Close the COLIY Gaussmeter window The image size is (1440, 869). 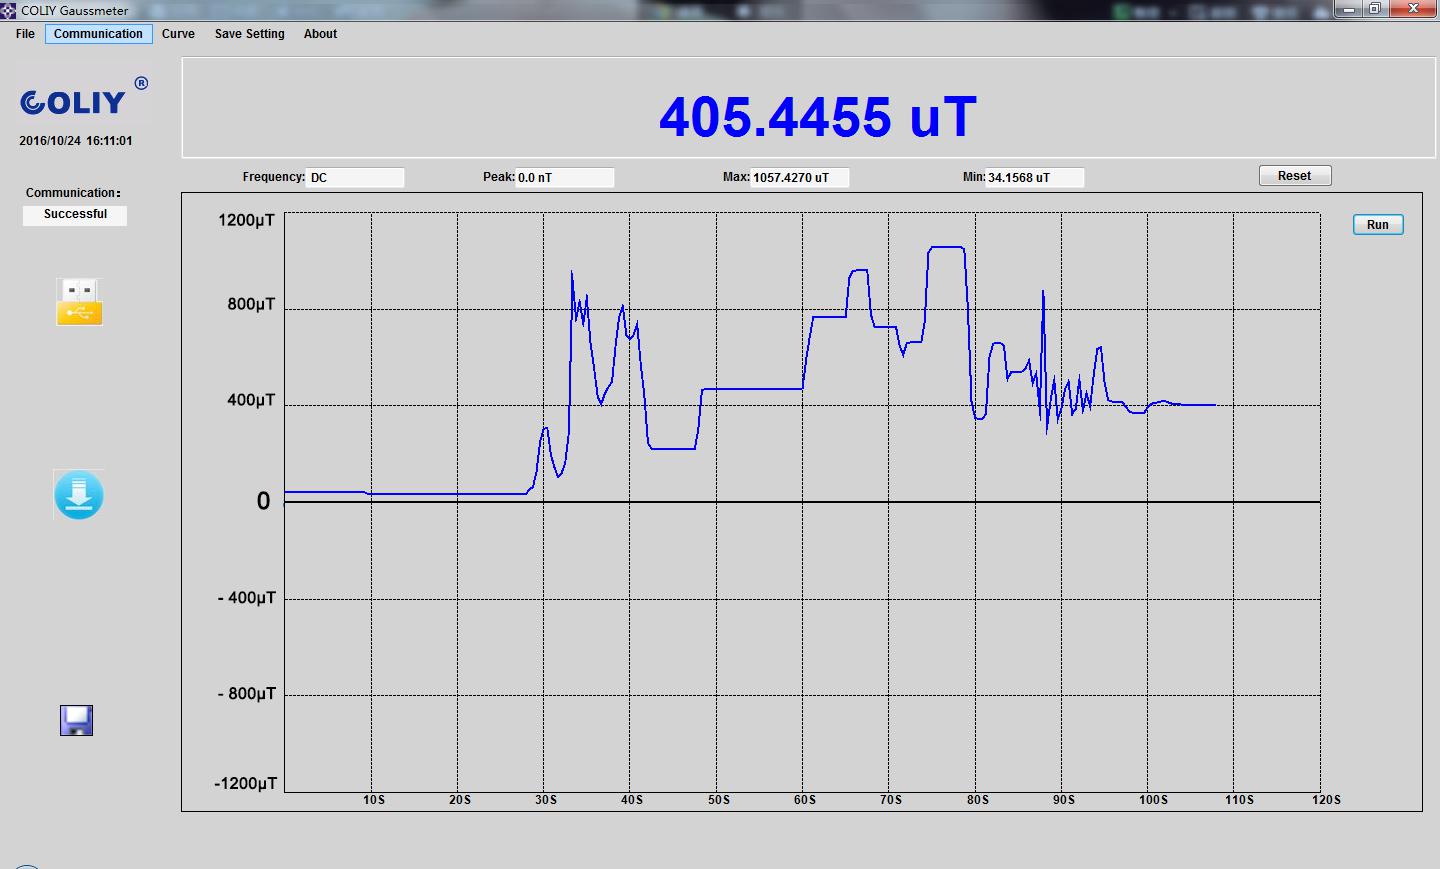click(x=1413, y=9)
